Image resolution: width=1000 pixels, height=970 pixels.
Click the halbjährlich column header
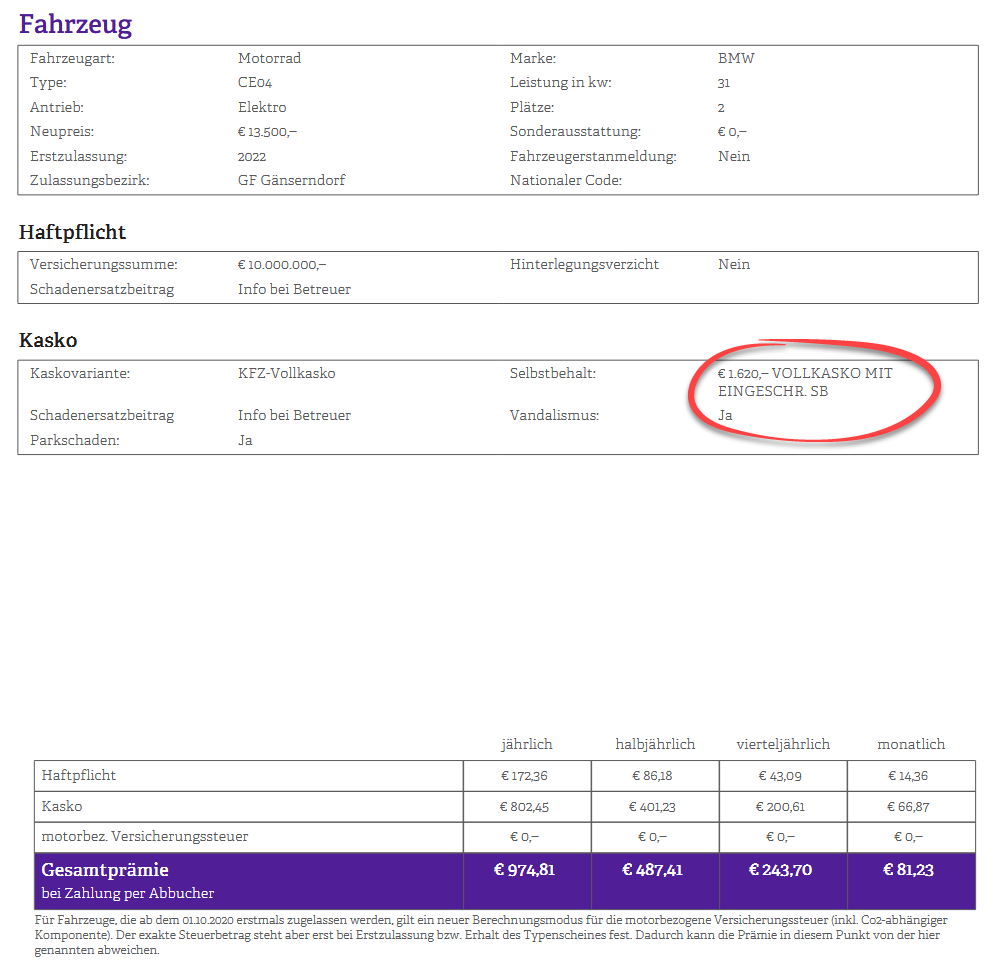click(655, 744)
